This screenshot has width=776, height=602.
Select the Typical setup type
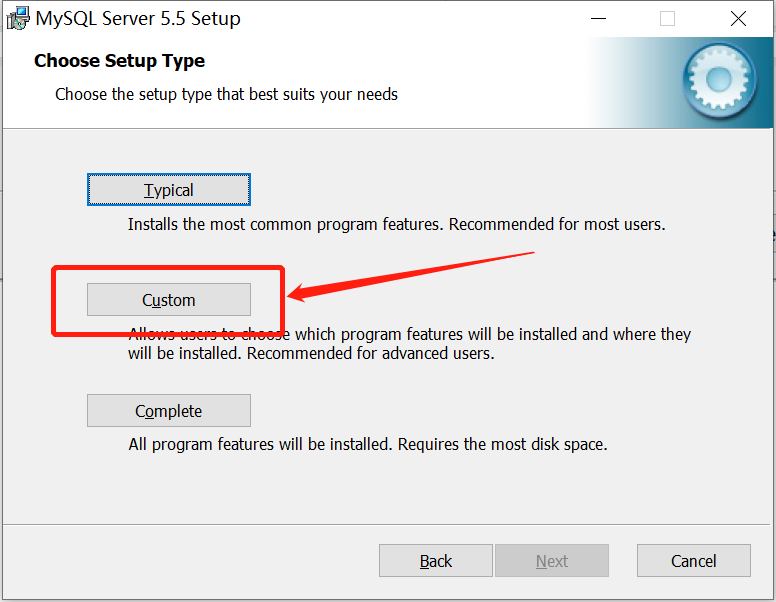point(169,190)
